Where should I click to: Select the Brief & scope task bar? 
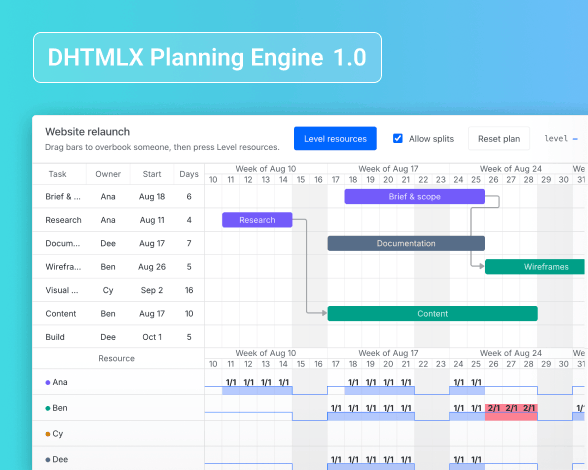click(414, 197)
